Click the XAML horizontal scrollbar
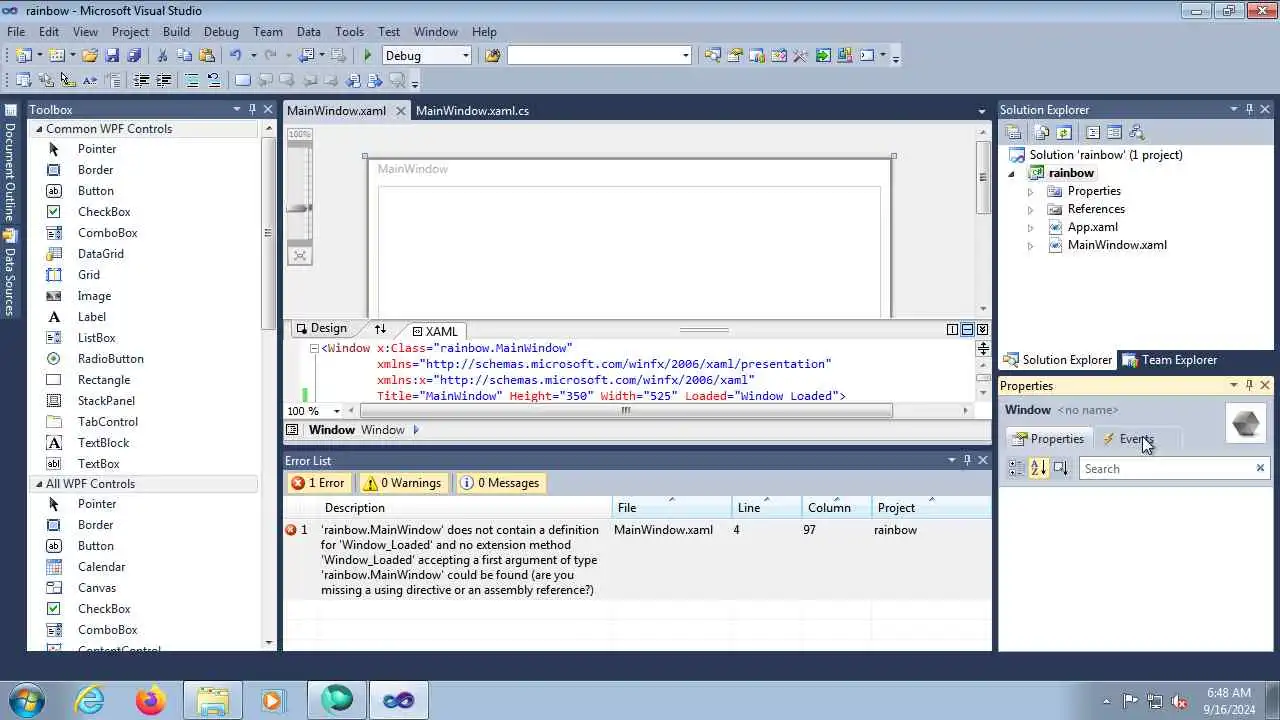Screen dimensions: 1280x720 click(625, 410)
